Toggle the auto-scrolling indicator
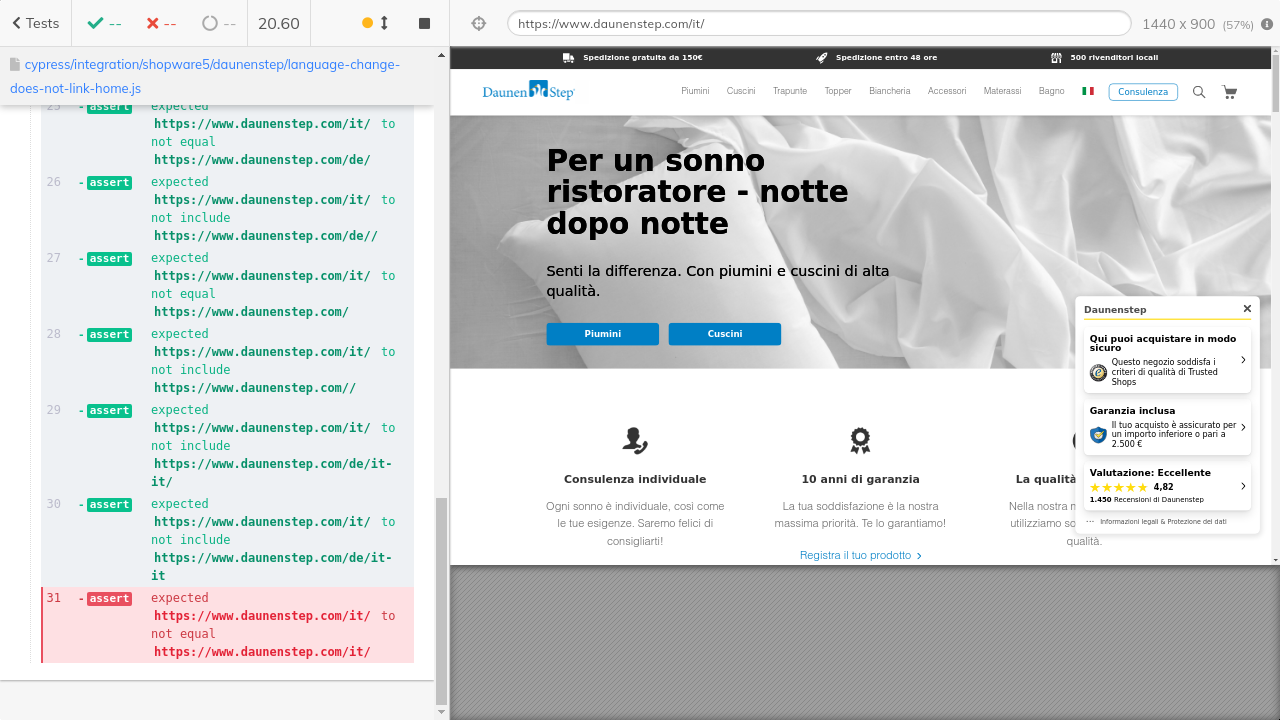The width and height of the screenshot is (1280, 720). click(376, 23)
